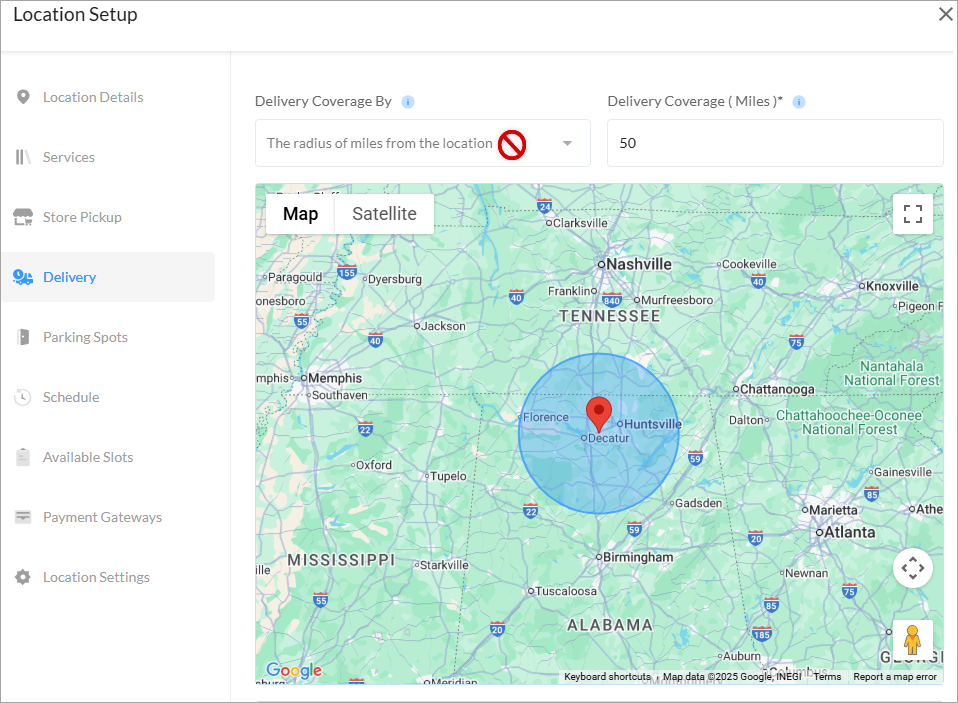The image size is (958, 703).
Task: Click the Delivery Coverage Miles input field
Action: pos(775,143)
